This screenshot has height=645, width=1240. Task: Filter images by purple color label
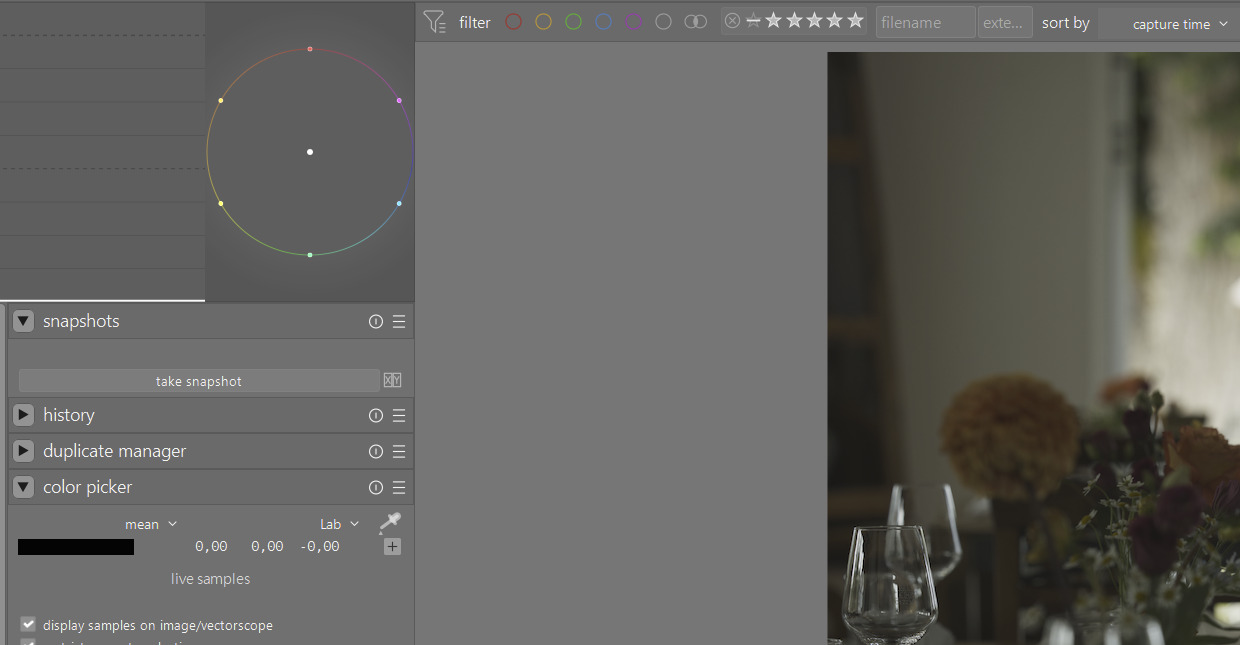(633, 21)
